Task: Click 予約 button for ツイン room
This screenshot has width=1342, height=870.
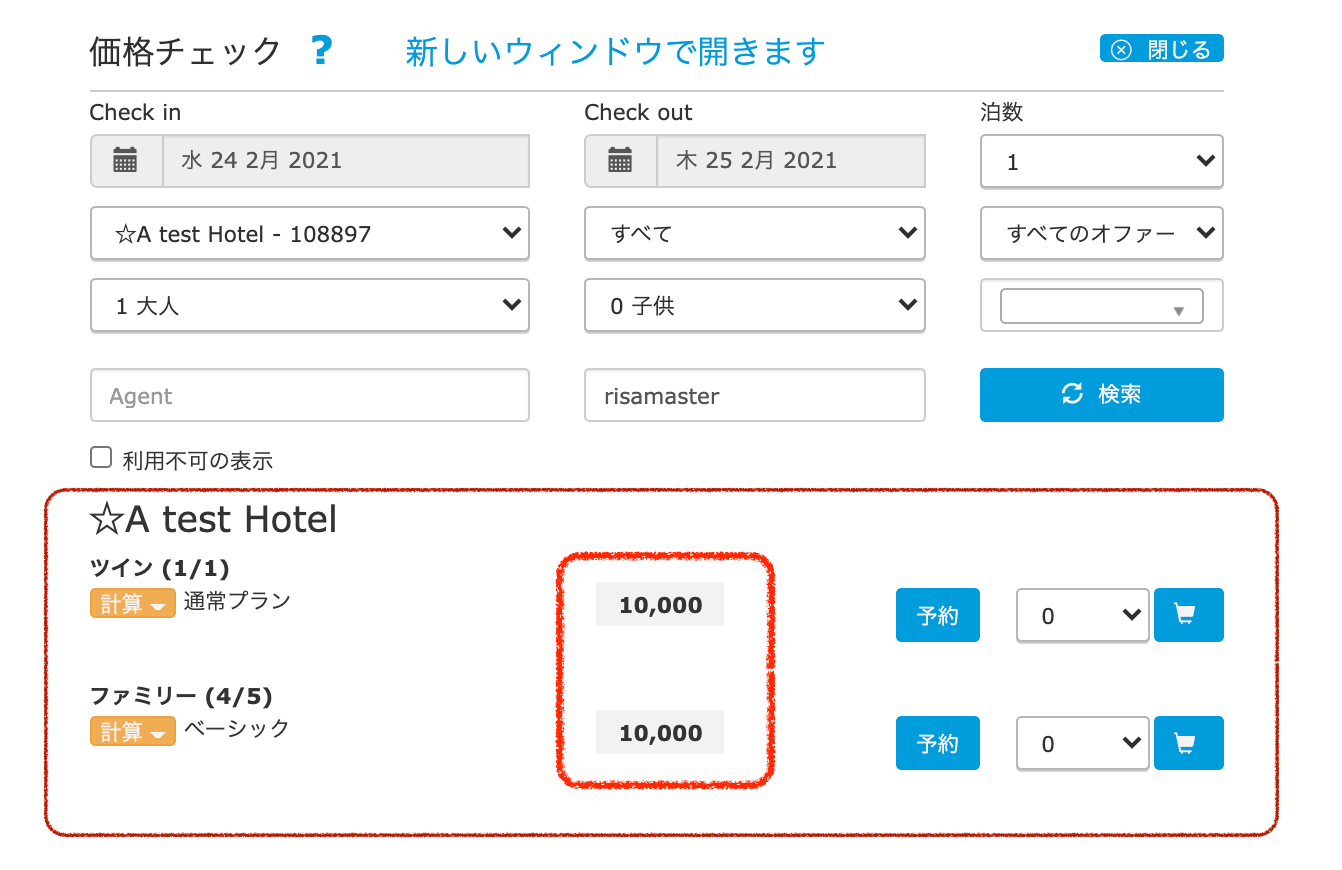Action: point(937,615)
